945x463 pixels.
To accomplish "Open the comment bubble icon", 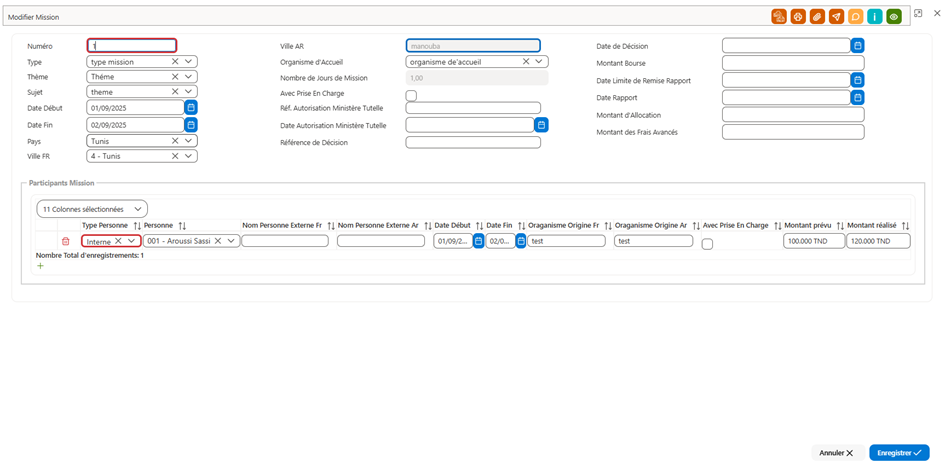I will coord(855,17).
